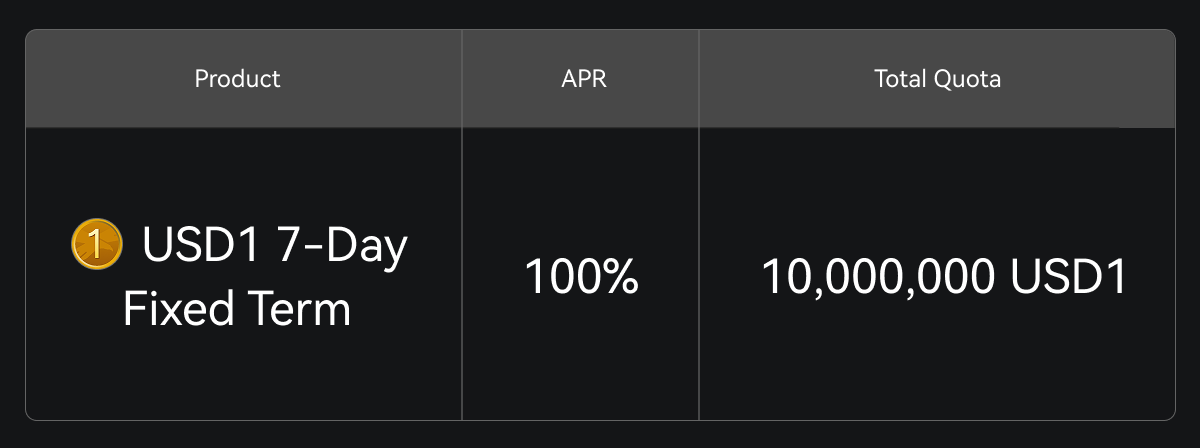Click the gold USD1 coin icon
This screenshot has width=1200, height=448.
(x=97, y=245)
